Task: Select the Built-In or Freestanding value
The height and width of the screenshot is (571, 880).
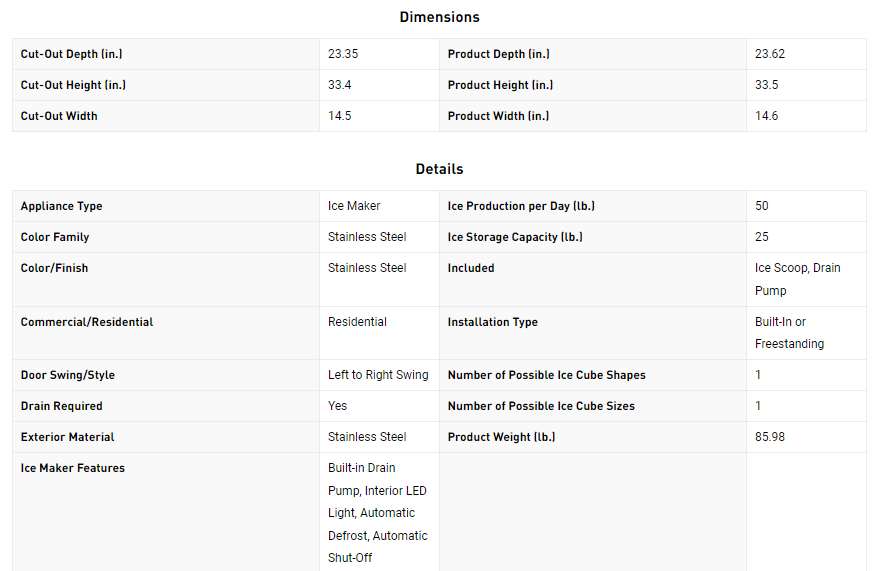Action: [789, 332]
